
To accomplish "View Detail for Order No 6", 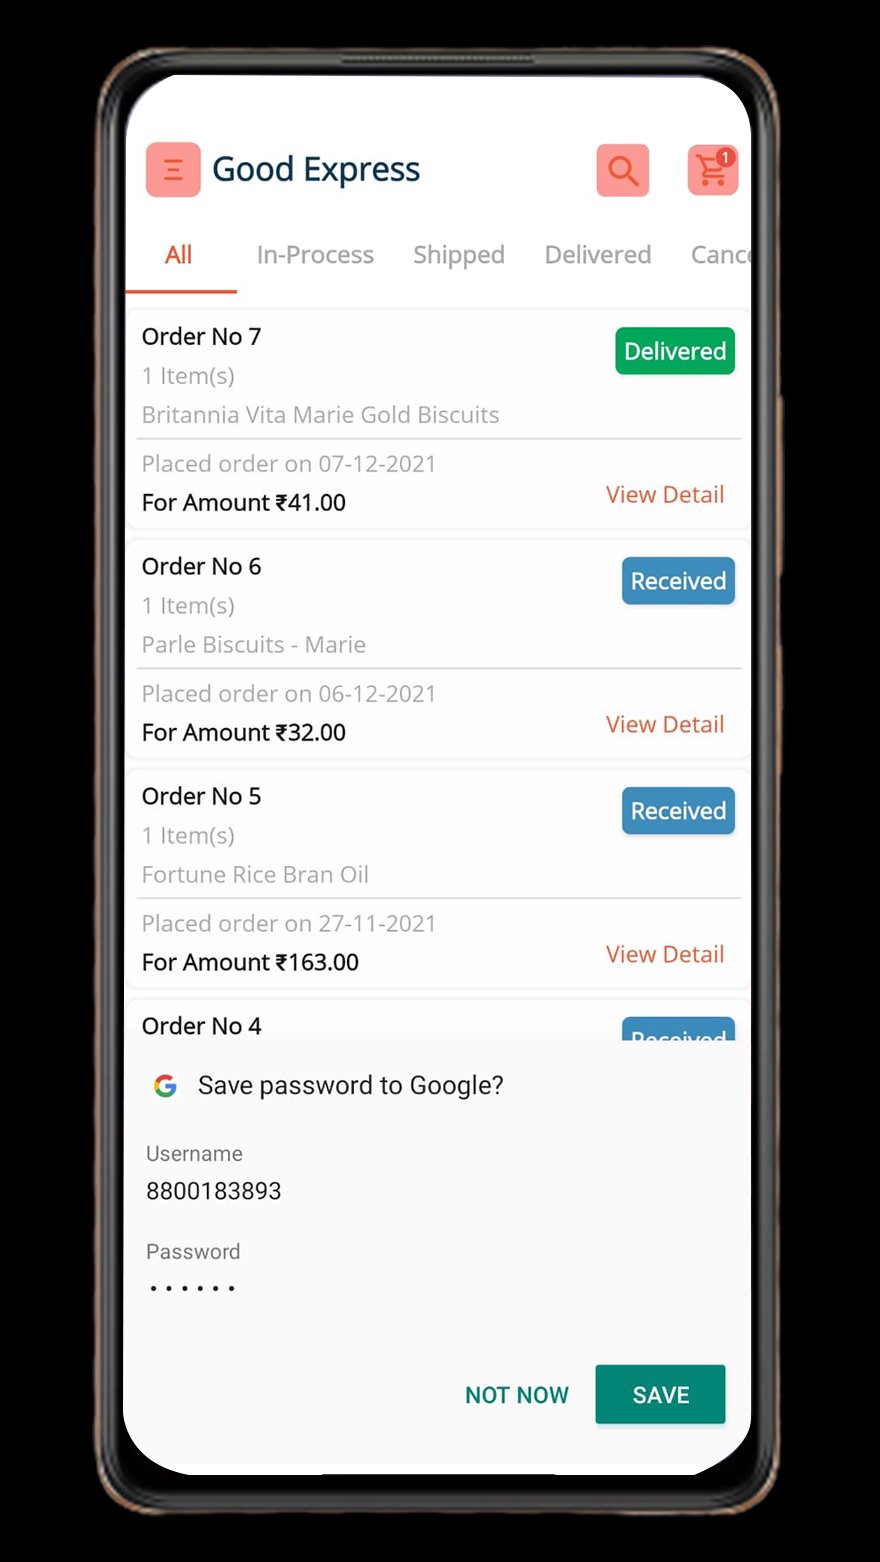I will (x=665, y=725).
